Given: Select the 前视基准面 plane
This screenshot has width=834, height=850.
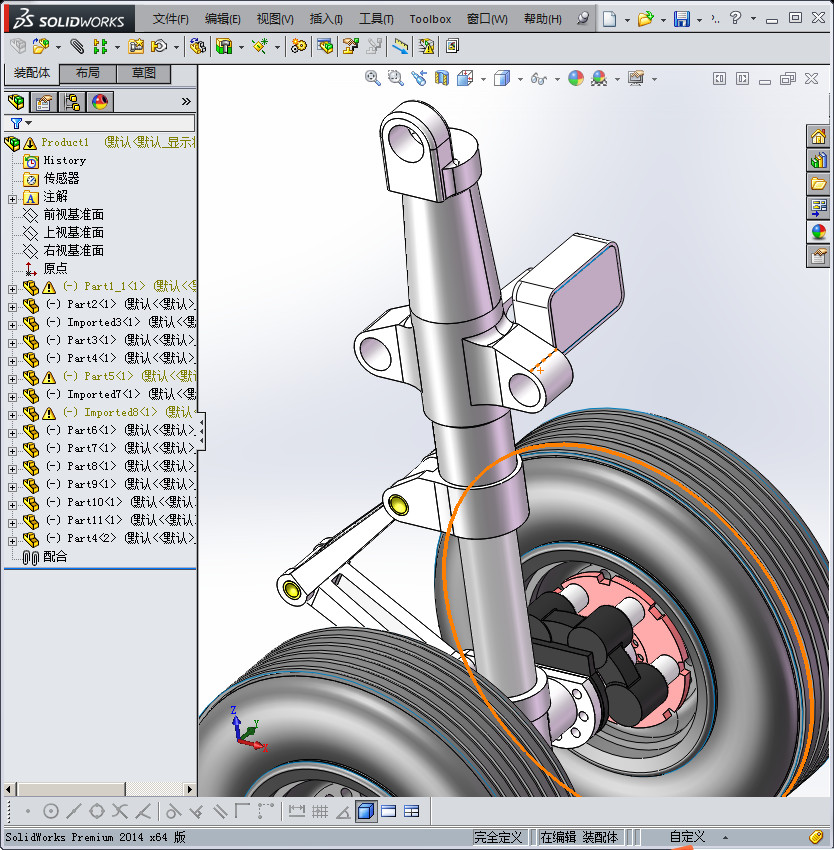Looking at the screenshot, I should [x=73, y=215].
